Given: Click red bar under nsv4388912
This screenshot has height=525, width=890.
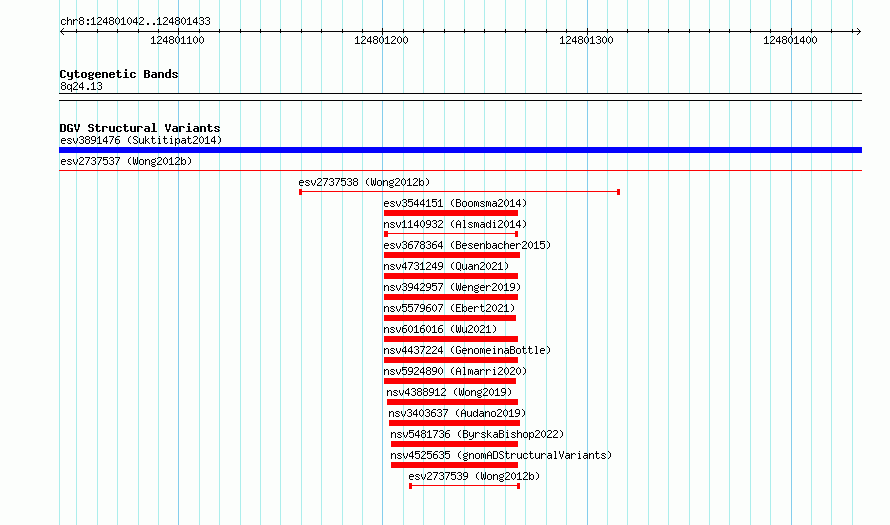Looking at the screenshot, I should pos(452,402).
